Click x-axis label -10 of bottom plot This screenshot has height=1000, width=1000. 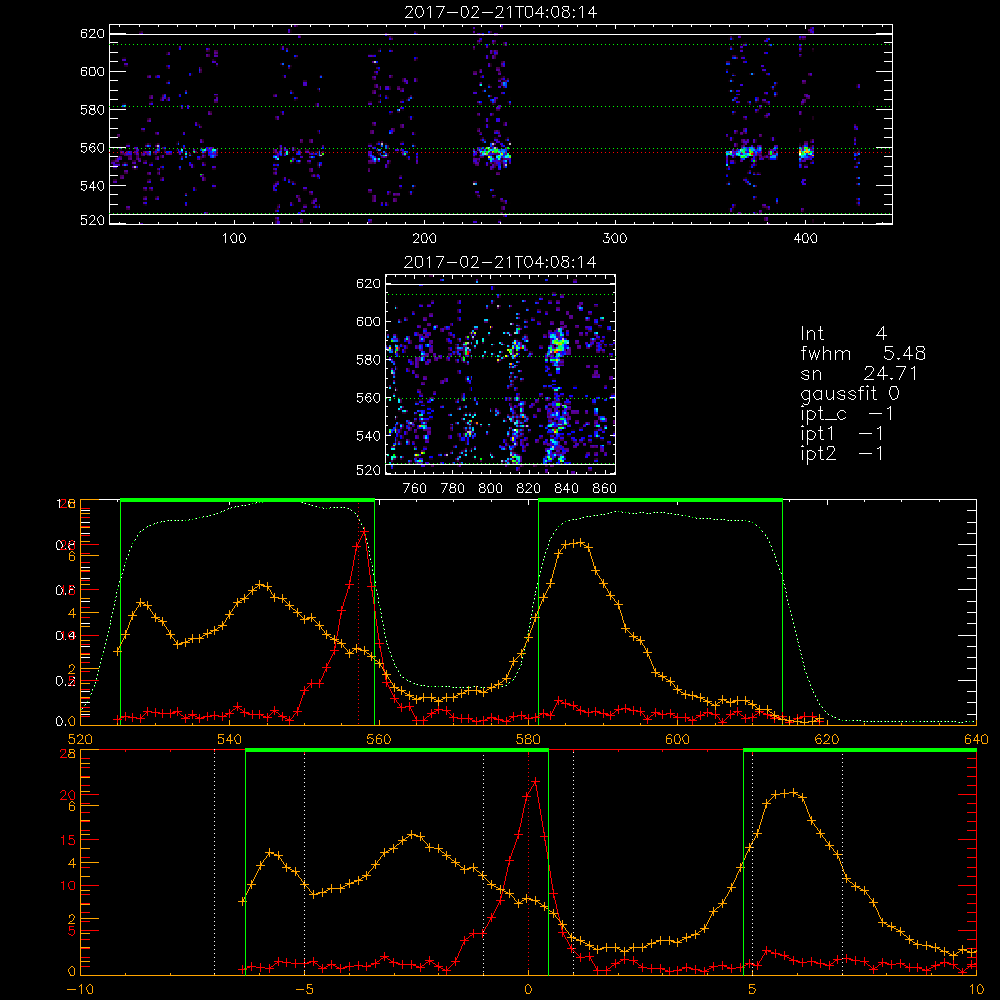[80, 989]
